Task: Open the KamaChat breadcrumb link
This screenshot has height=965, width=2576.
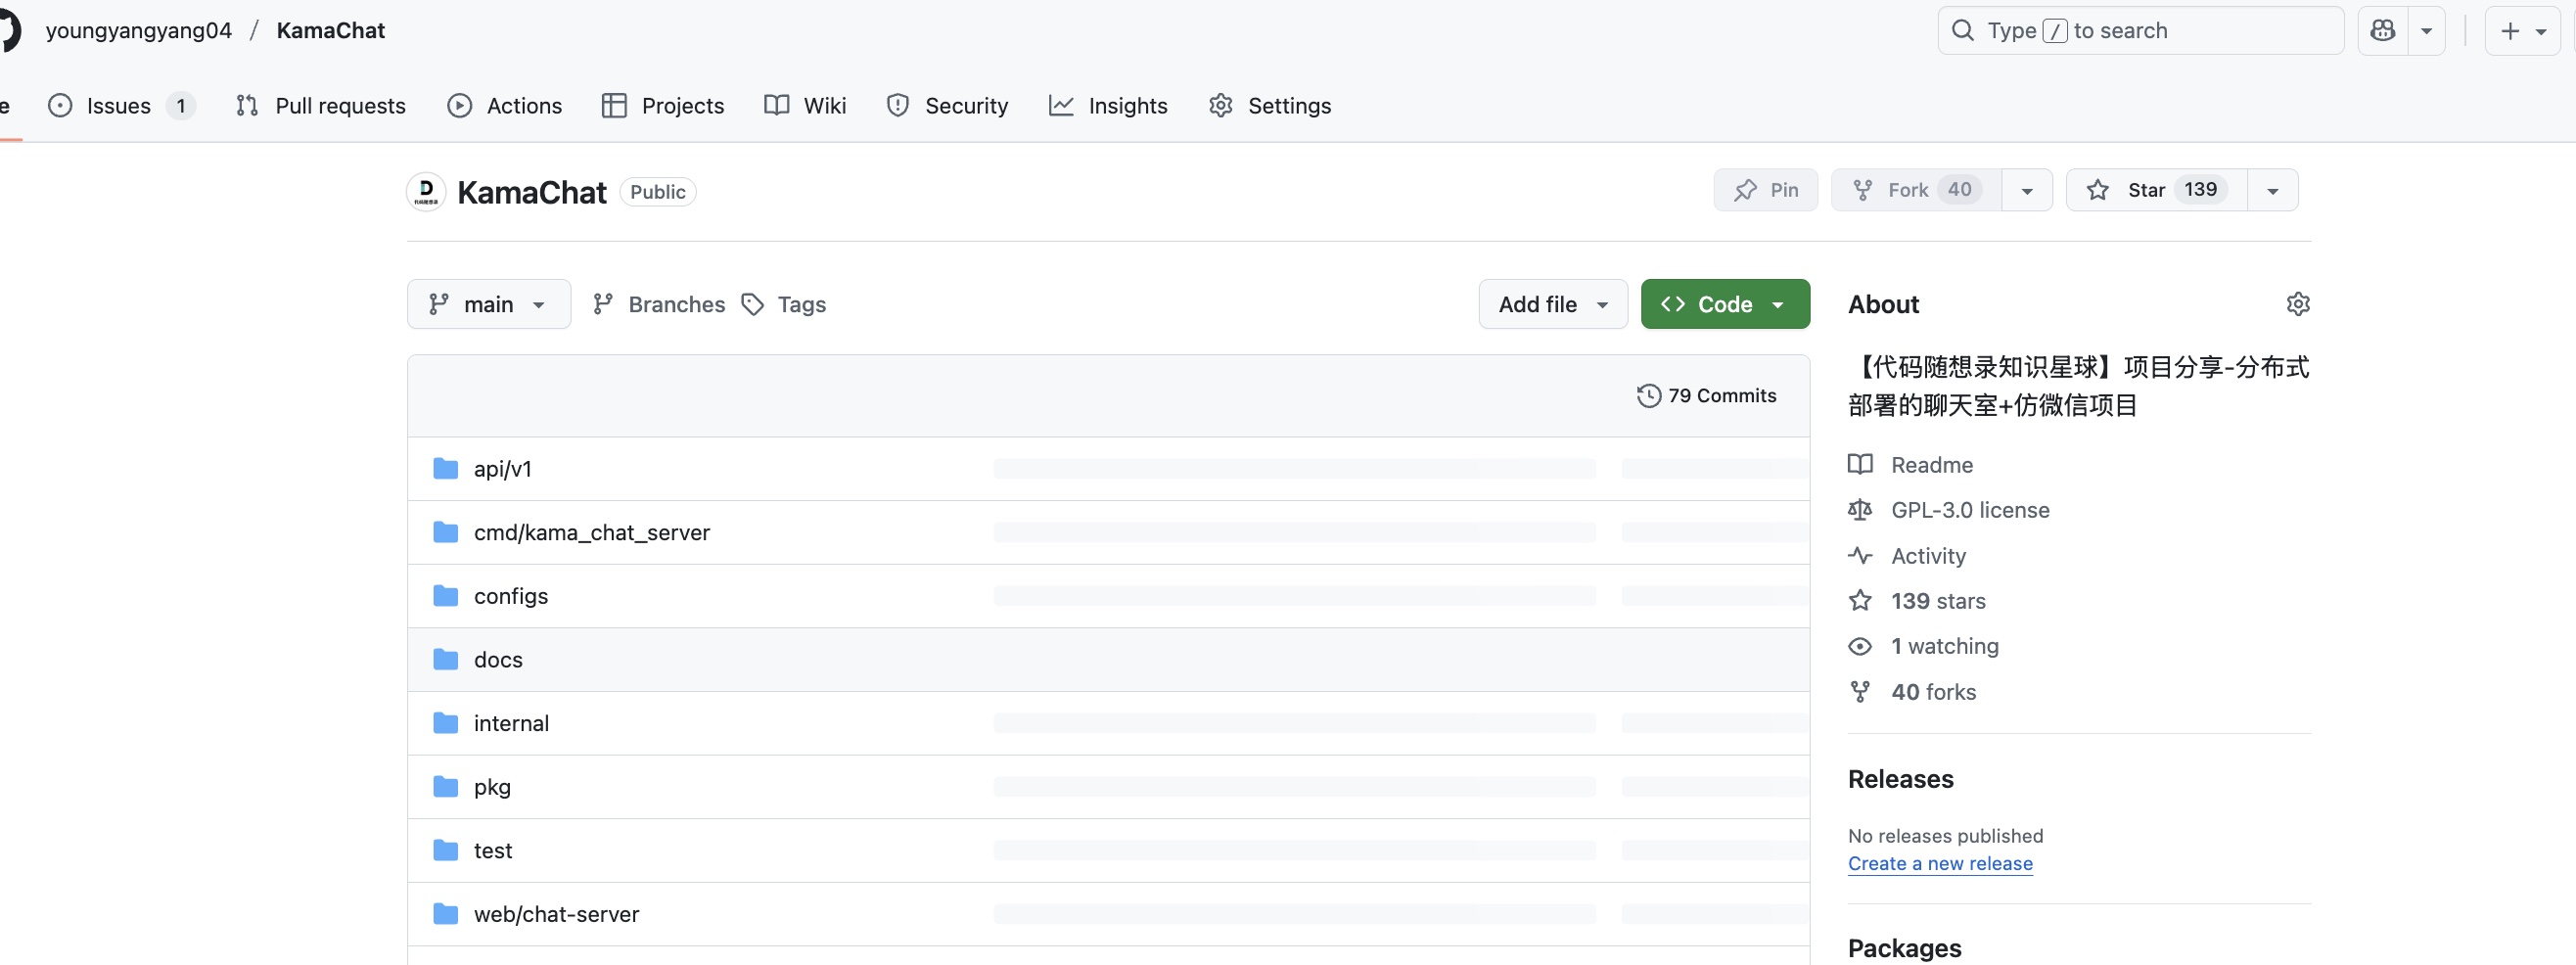Action: tap(331, 30)
